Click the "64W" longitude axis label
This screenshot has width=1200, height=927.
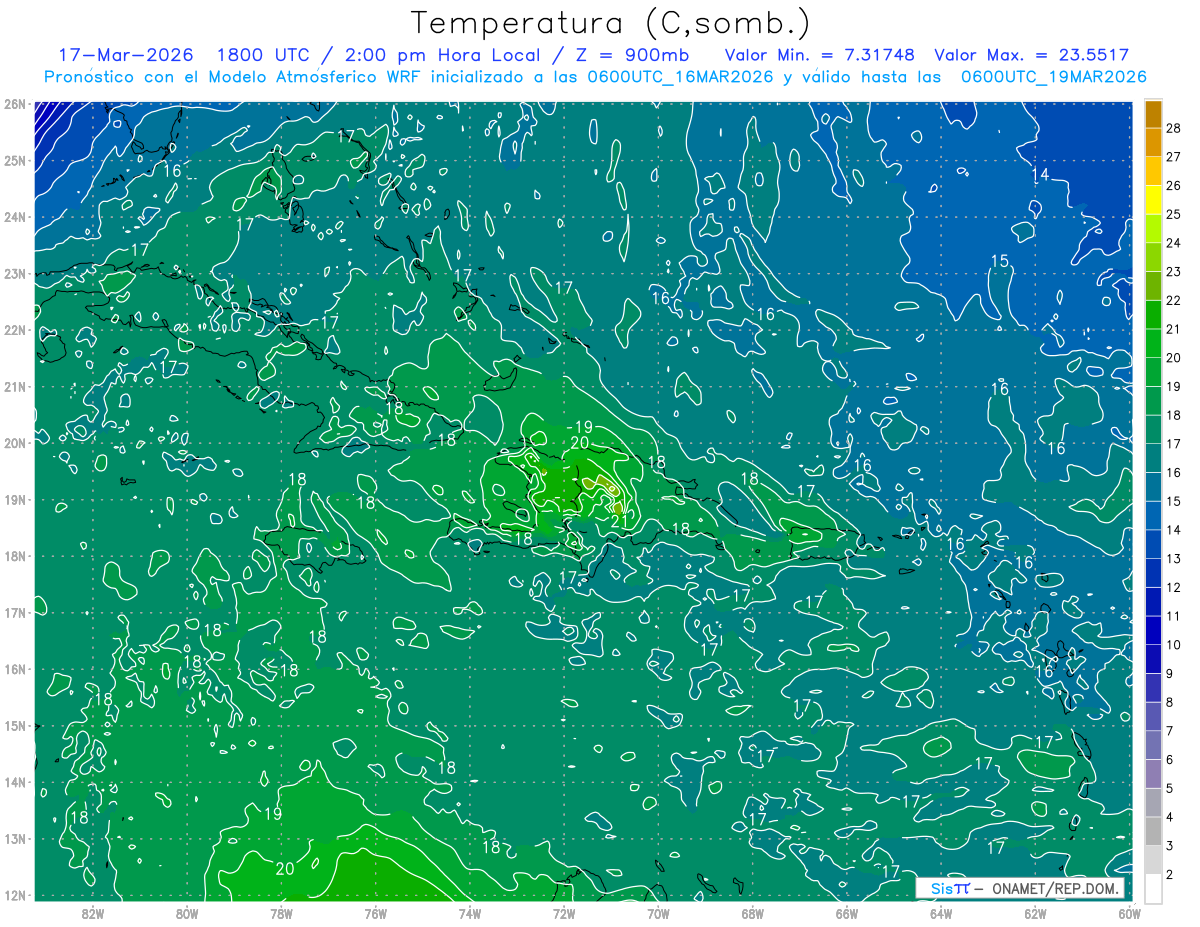pos(941,913)
